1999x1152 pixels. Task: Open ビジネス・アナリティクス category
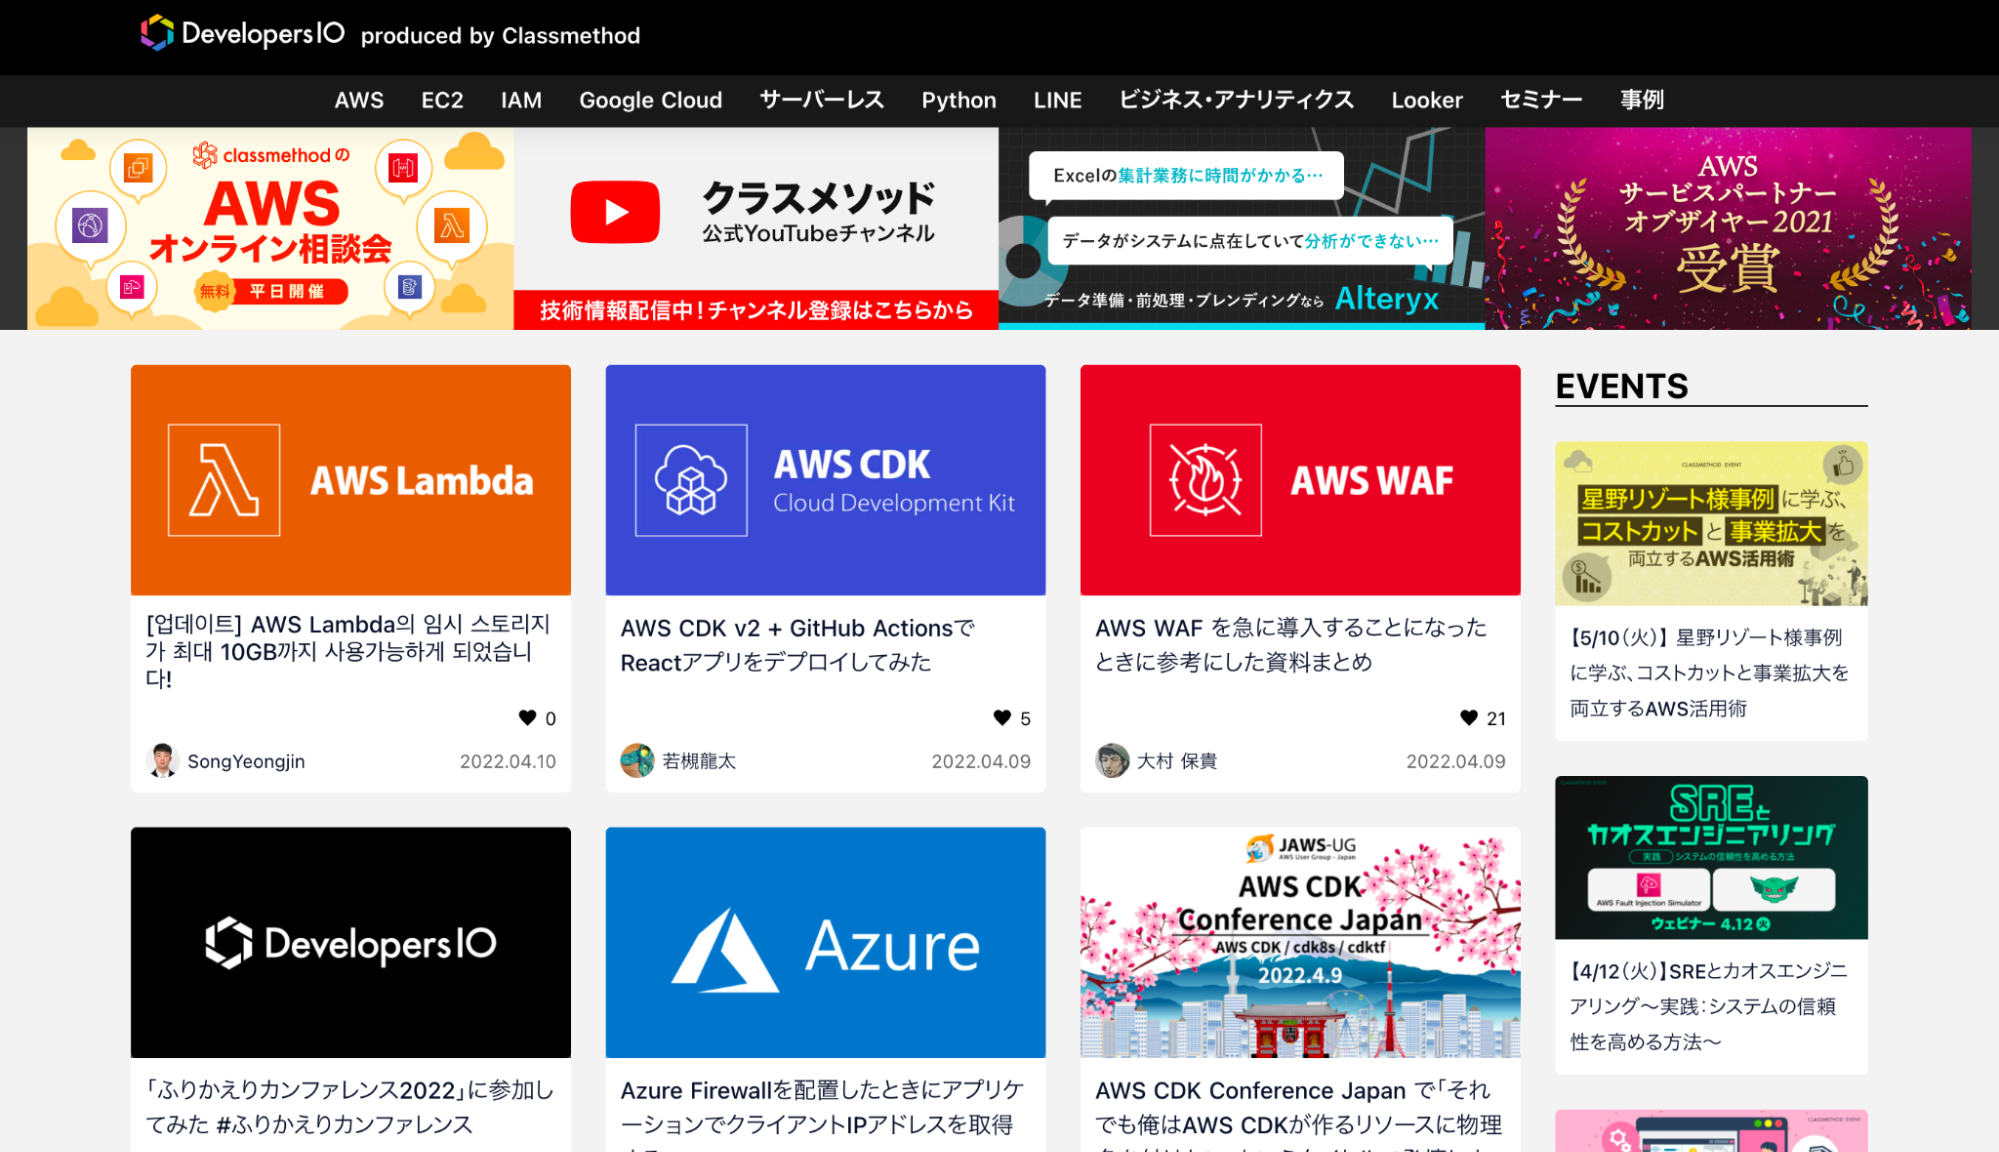point(1237,100)
